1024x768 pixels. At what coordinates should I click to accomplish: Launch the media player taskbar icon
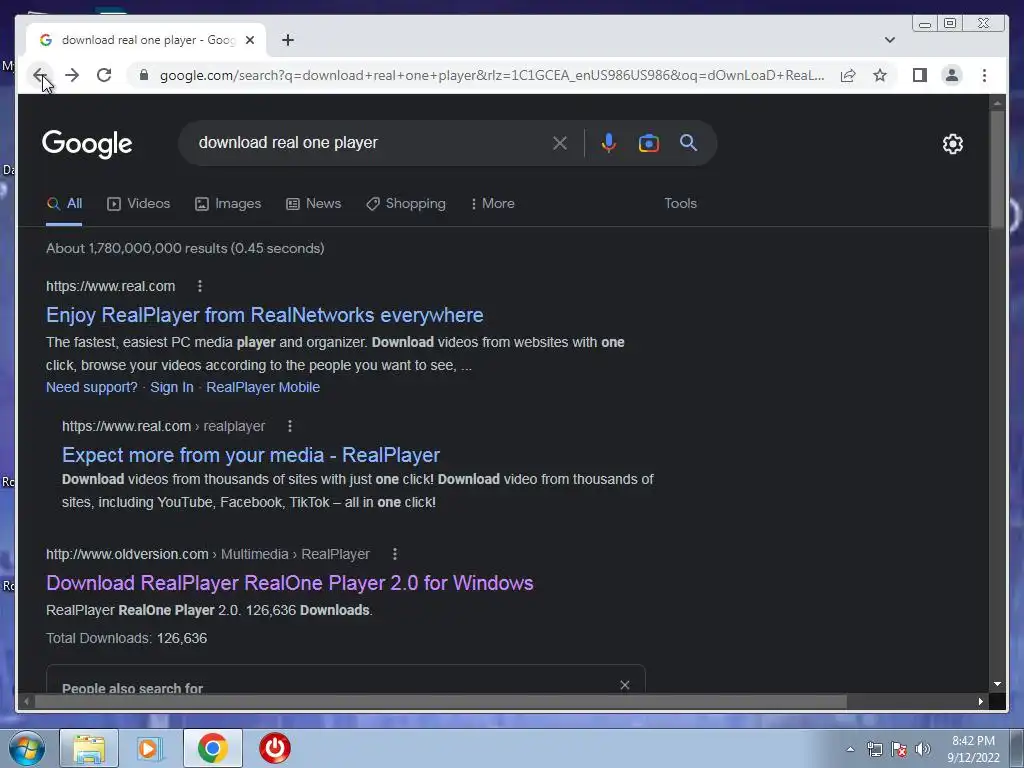click(x=150, y=748)
